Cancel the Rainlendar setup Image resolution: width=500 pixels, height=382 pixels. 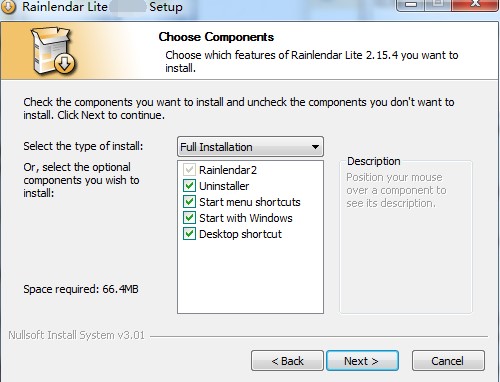coord(448,361)
